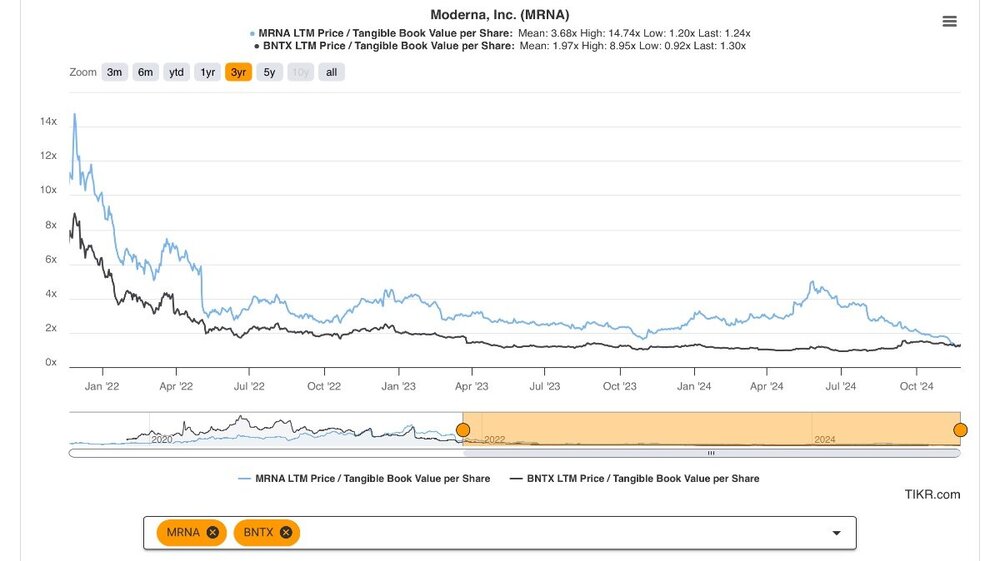The width and height of the screenshot is (1000, 561).
Task: Set zoom to 5y
Action: [269, 72]
